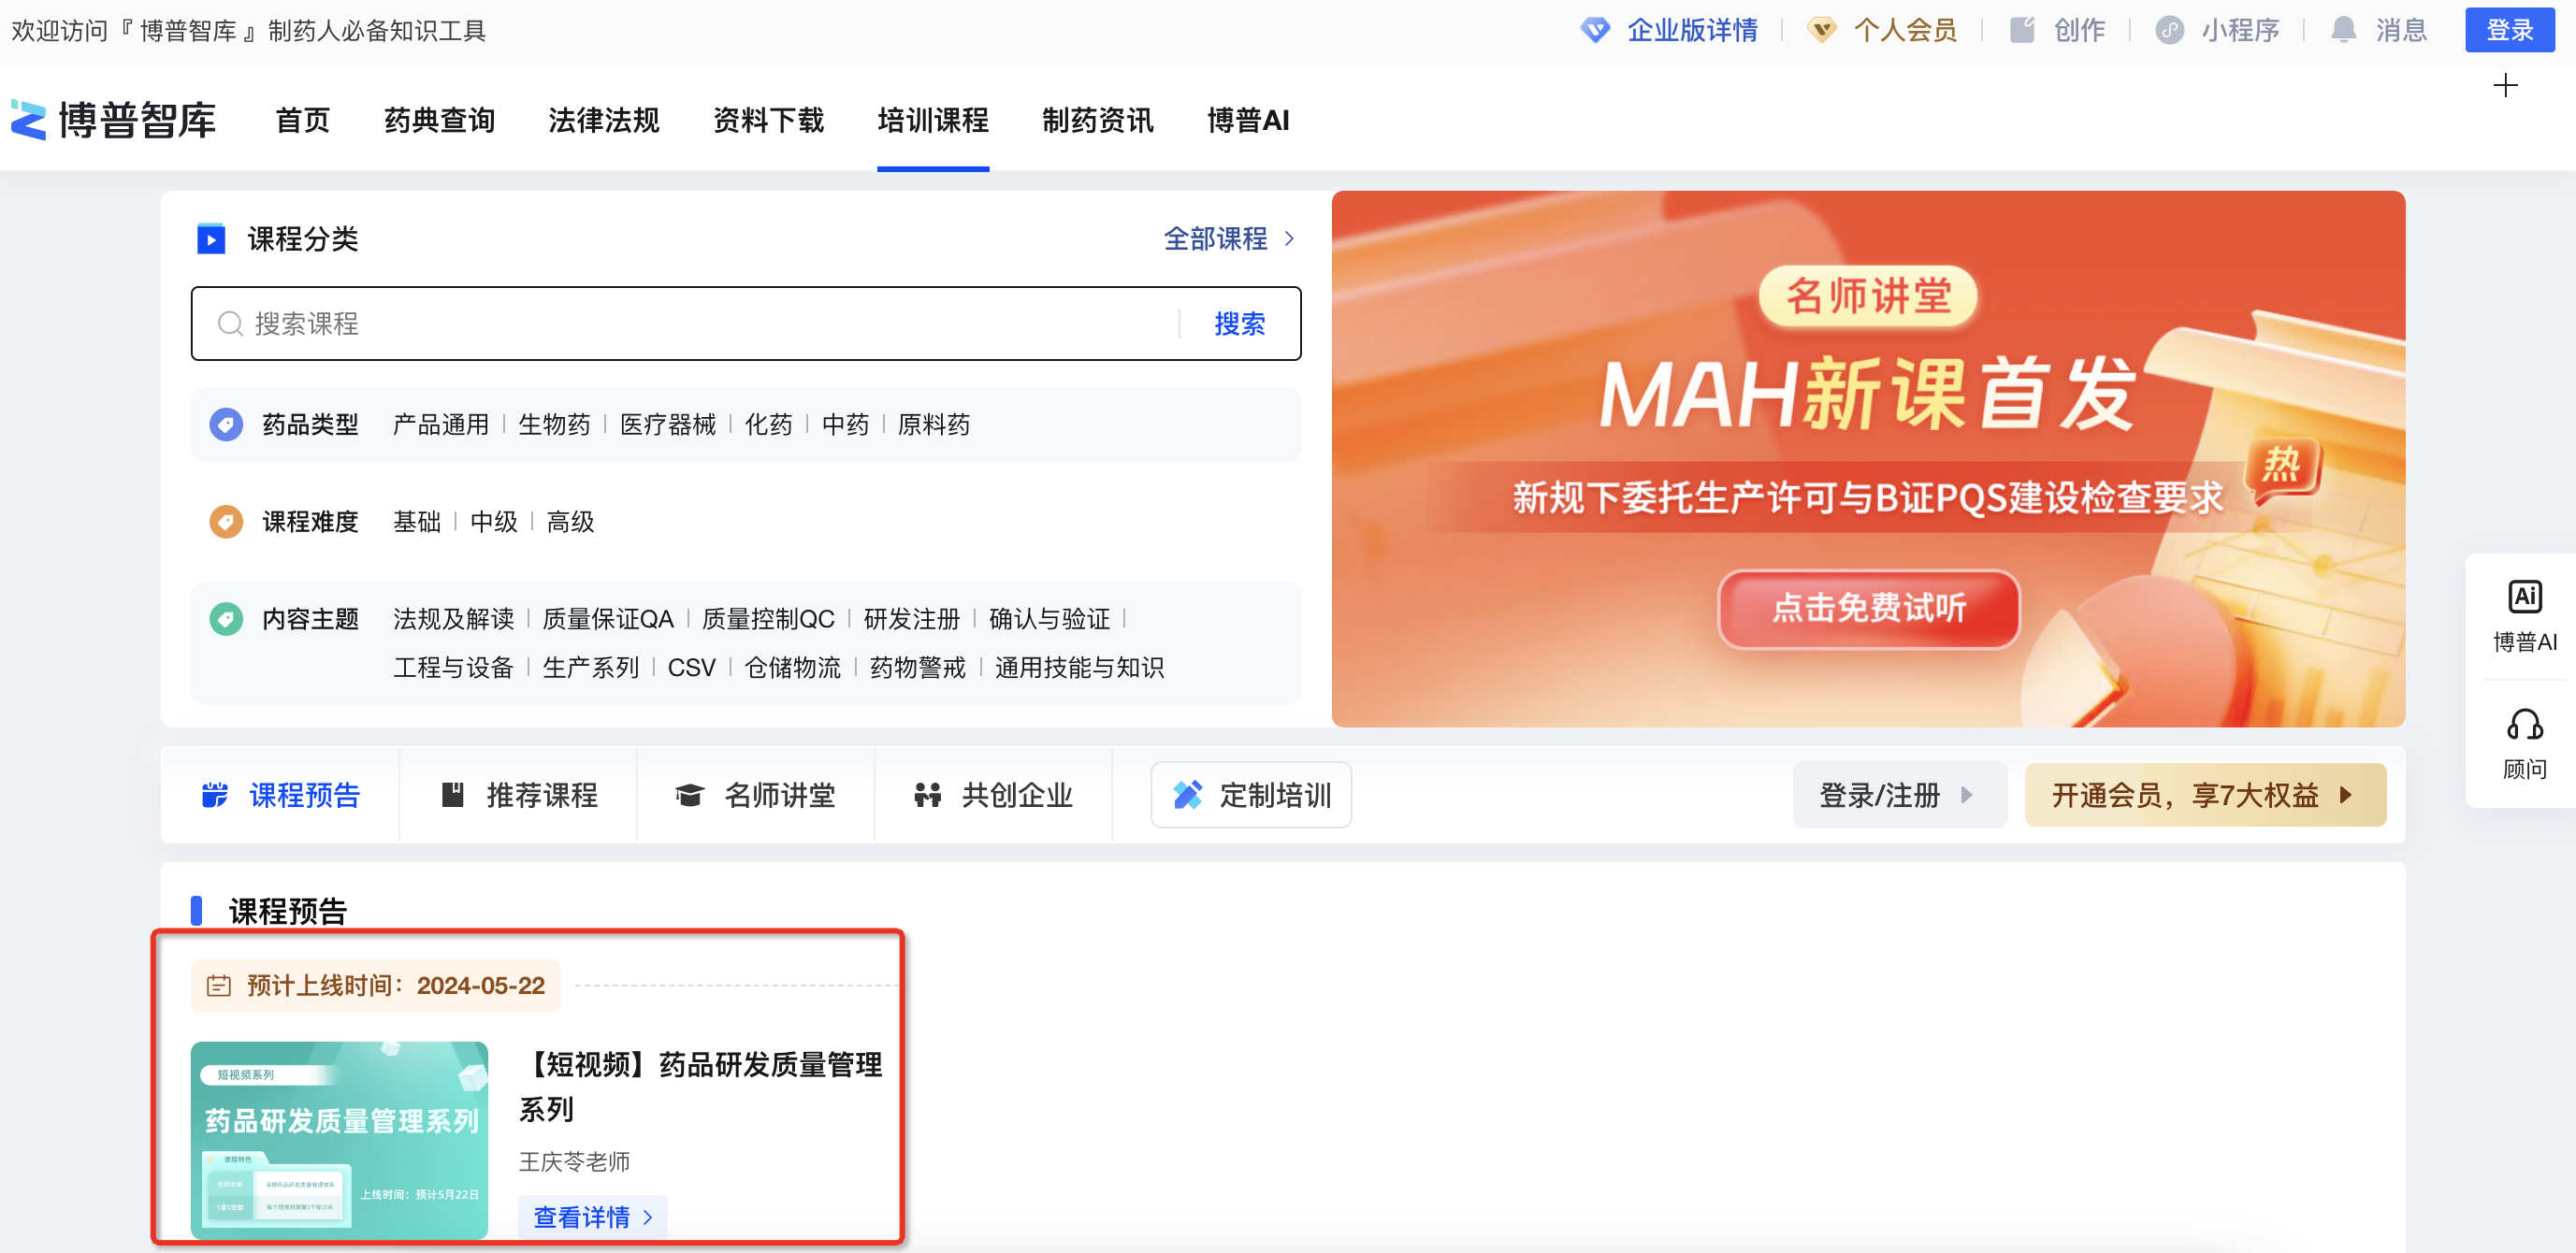Filter topic 确认与验证

point(1049,619)
